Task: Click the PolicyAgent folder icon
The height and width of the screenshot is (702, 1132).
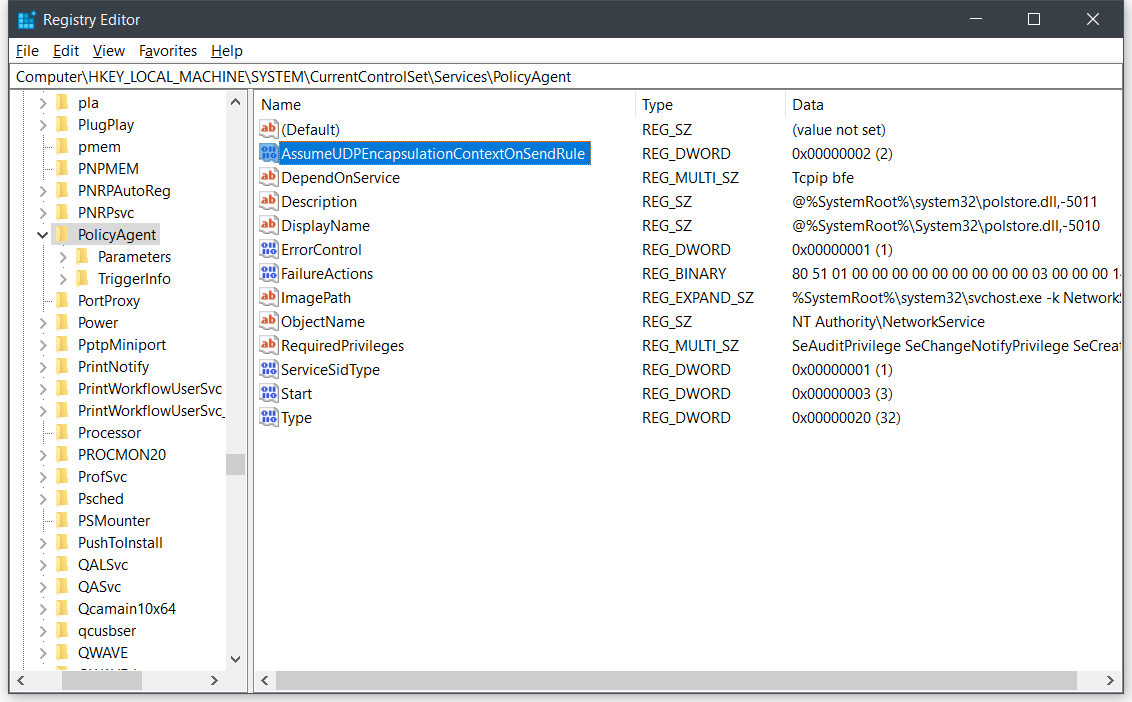Action: coord(63,235)
